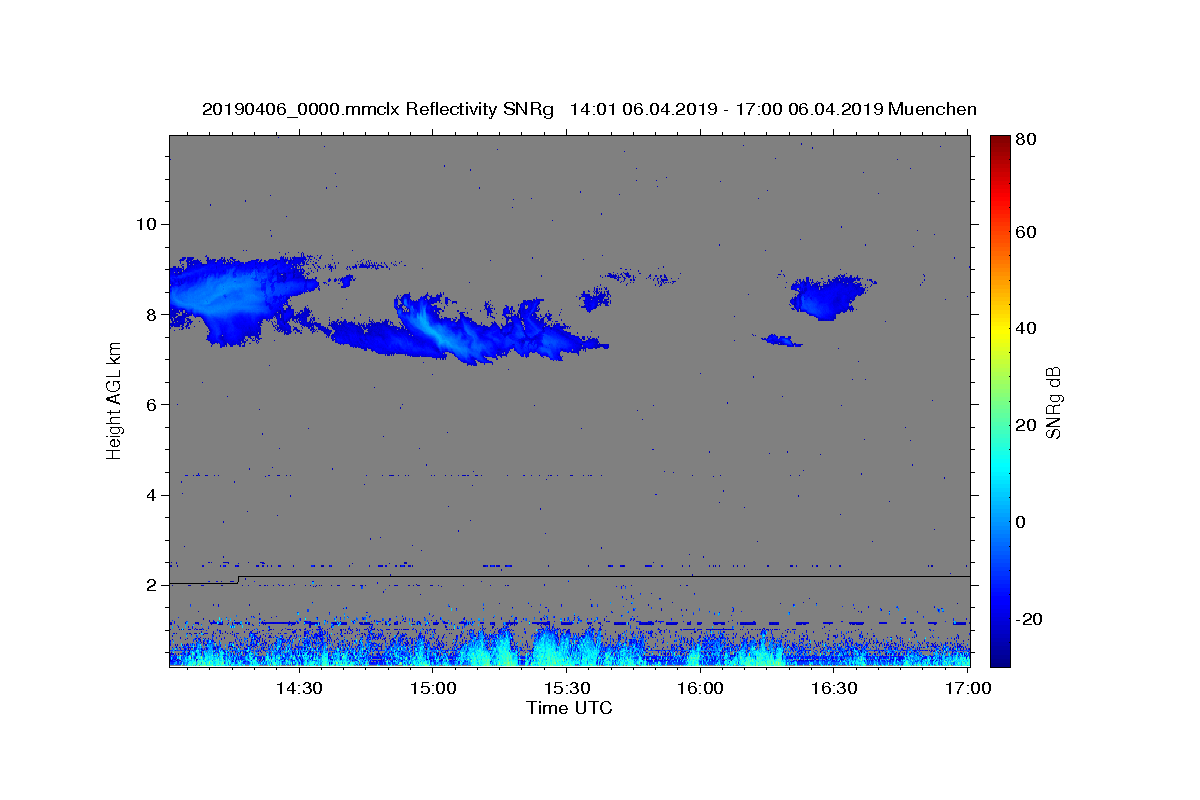This screenshot has width=1200, height=800.
Task: Click the small cloud patch near 15:37 at 8.3 km
Action: (597, 297)
